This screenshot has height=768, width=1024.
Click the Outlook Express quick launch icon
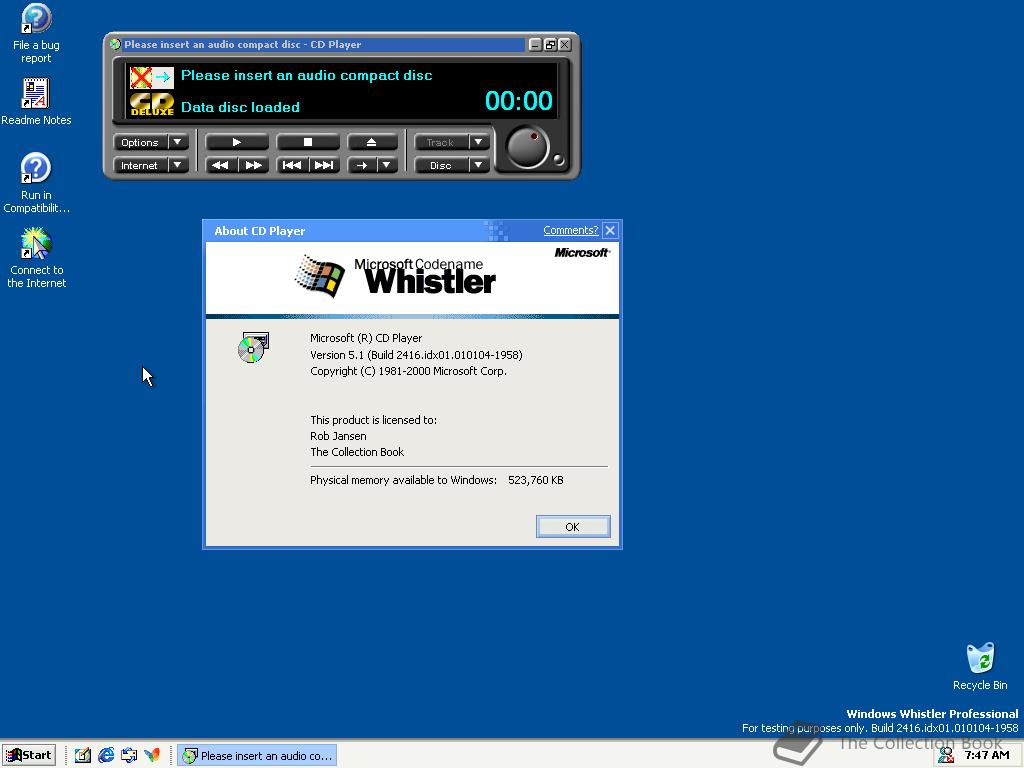click(x=129, y=755)
